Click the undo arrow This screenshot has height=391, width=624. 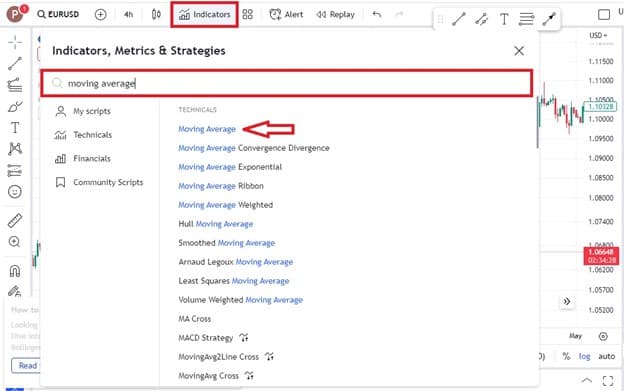click(x=376, y=15)
